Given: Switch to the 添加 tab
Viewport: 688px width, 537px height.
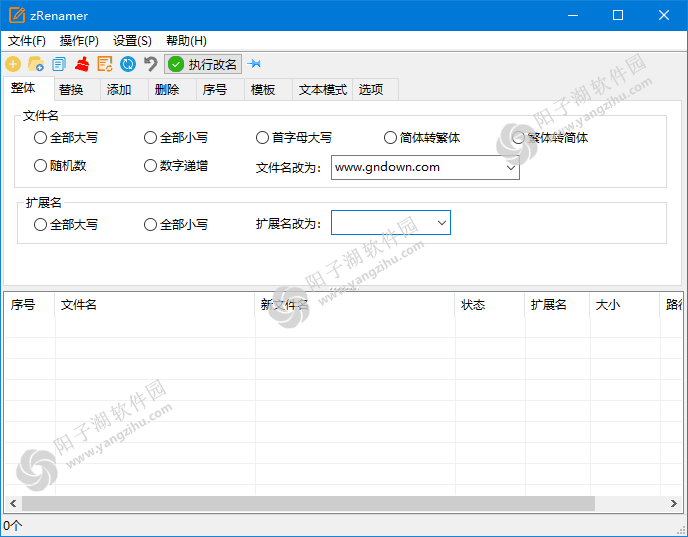Looking at the screenshot, I should click(125, 90).
